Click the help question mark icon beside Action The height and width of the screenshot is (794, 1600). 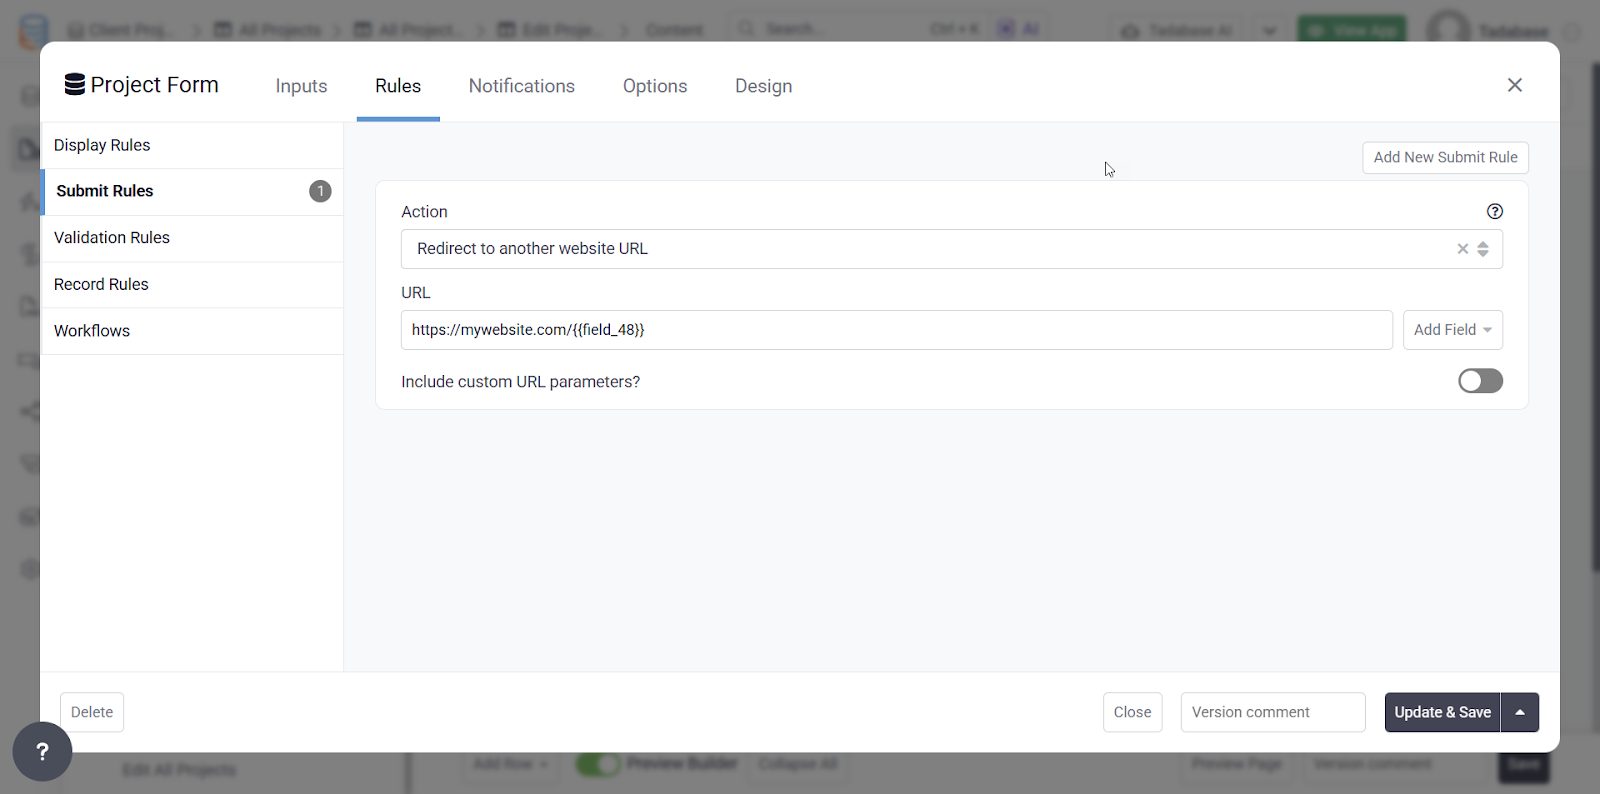tap(1494, 211)
